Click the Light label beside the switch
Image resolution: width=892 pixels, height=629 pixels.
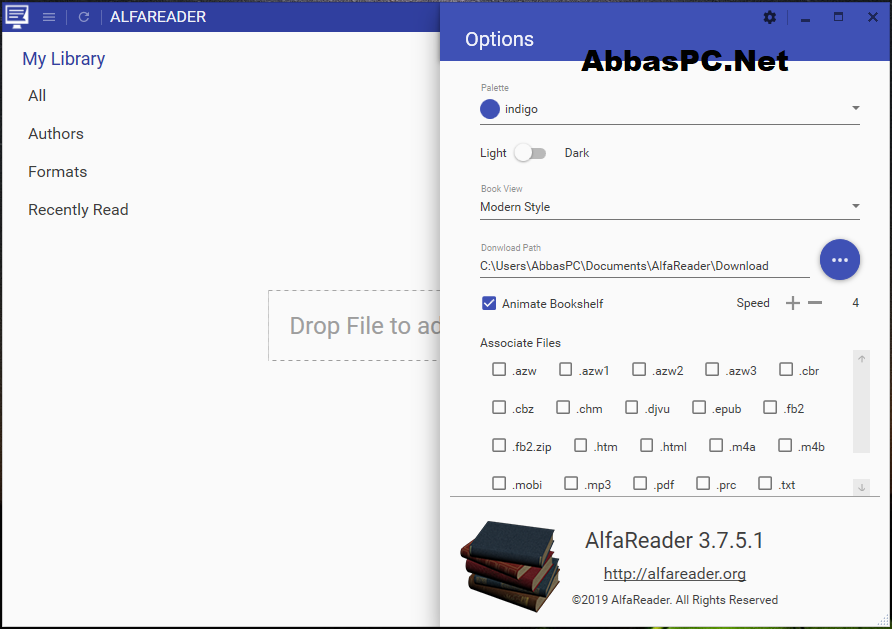pyautogui.click(x=493, y=153)
